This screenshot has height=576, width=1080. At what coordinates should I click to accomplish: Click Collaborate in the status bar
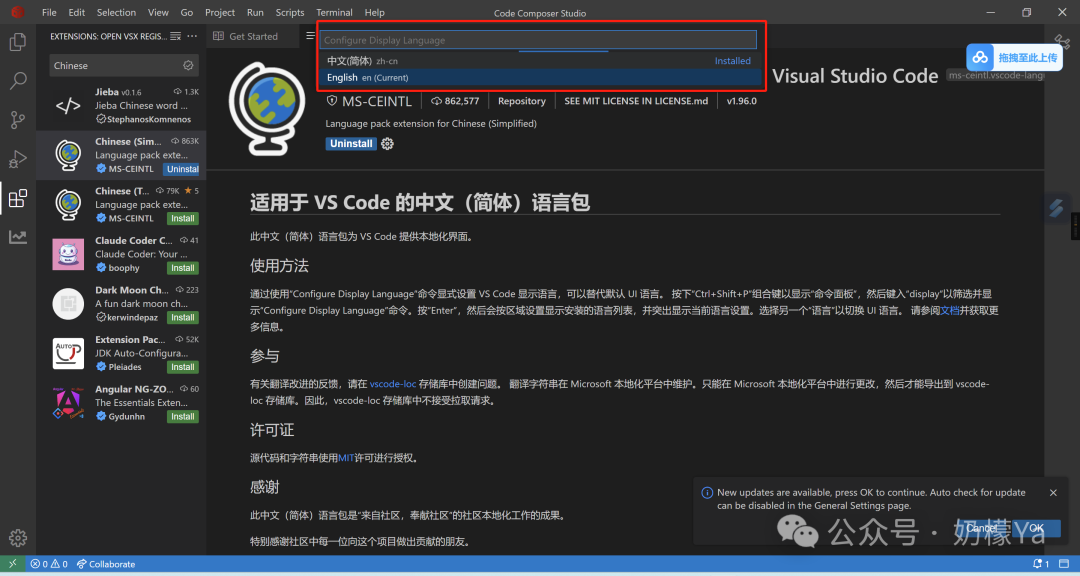[106, 564]
